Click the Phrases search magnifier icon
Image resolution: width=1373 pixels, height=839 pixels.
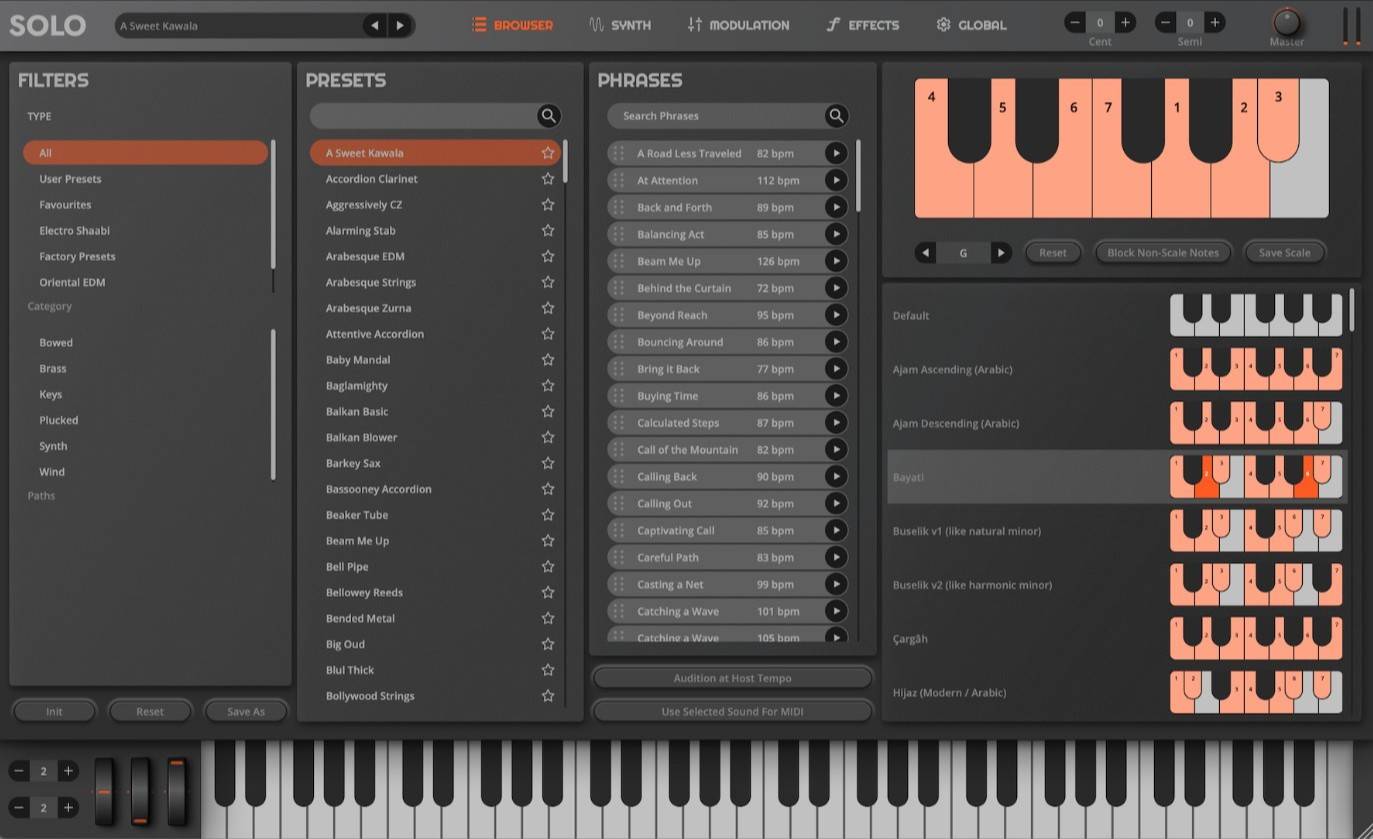pyautogui.click(x=836, y=115)
